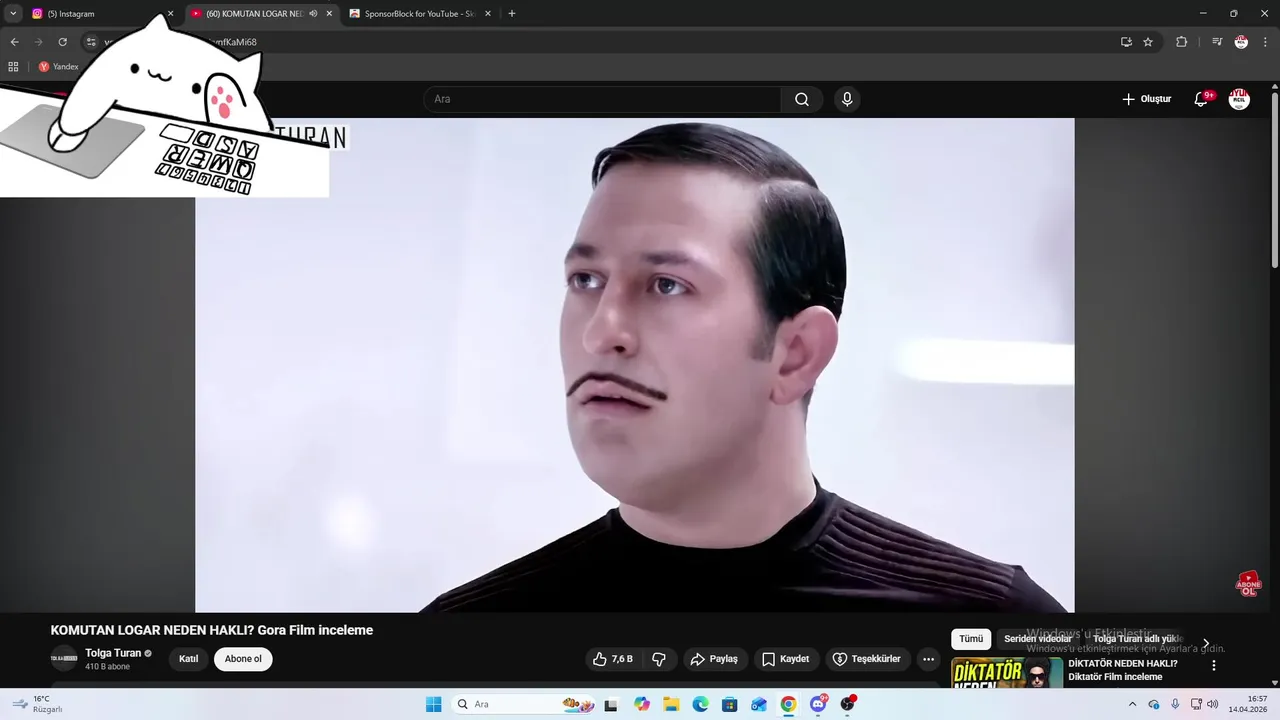Image resolution: width=1280 pixels, height=720 pixels.
Task: Dislike the video with thumbs-down
Action: 659,659
